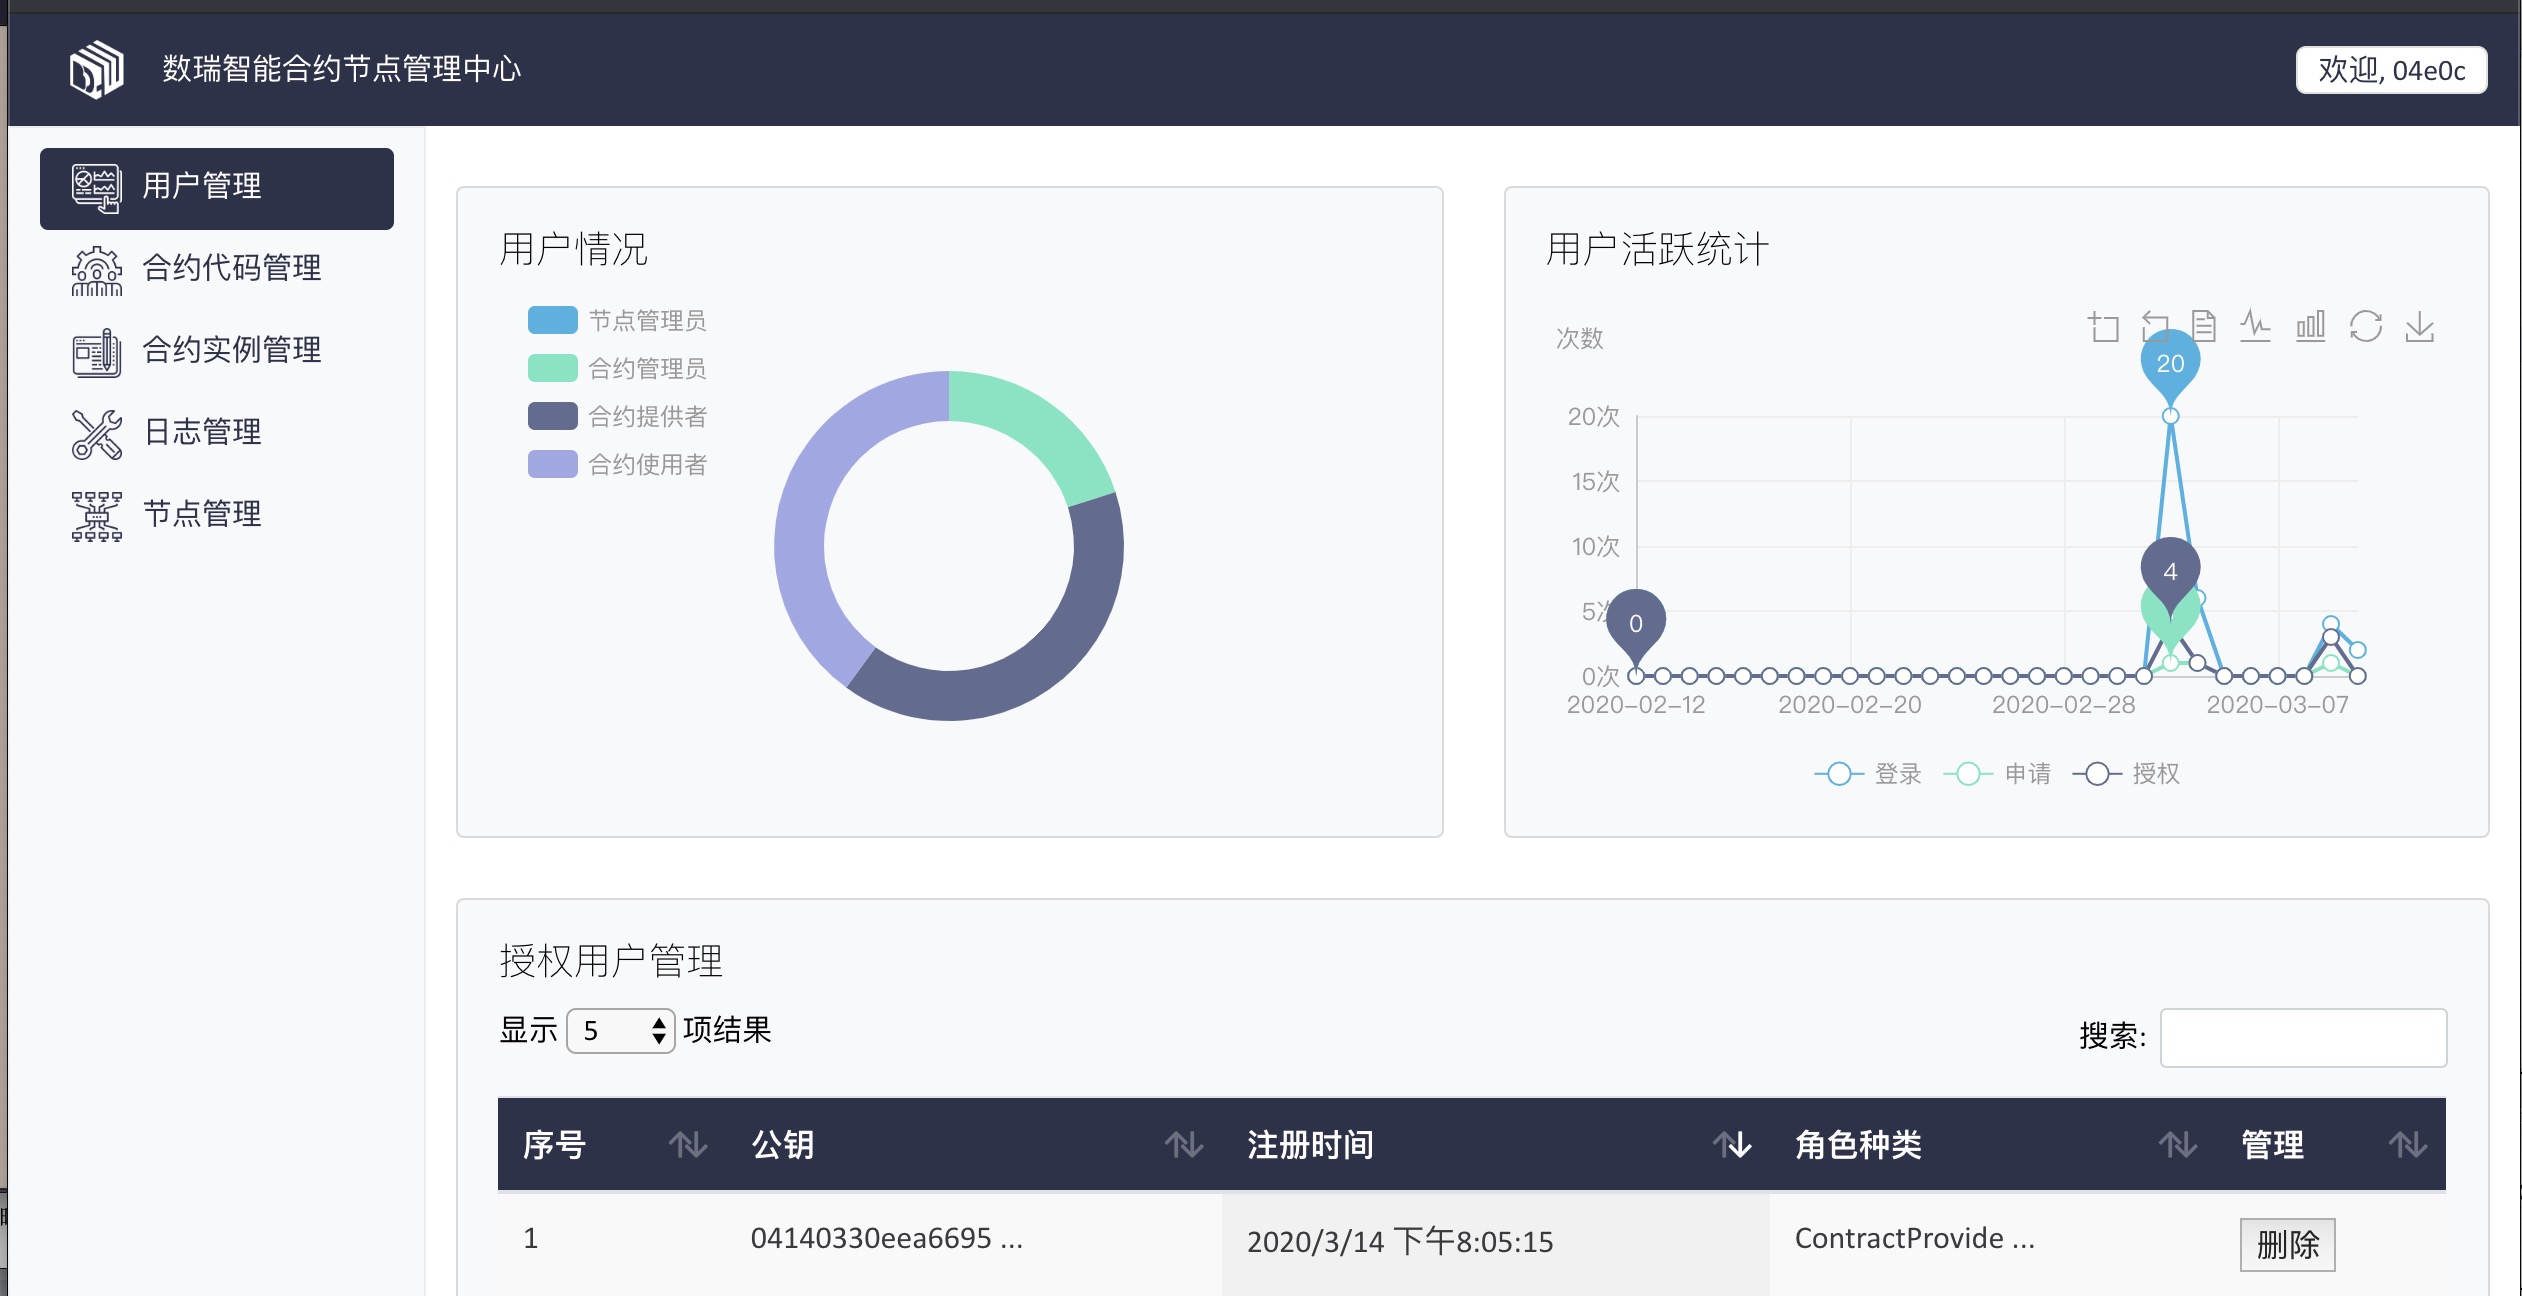The image size is (2522, 1296).
Task: Click the 删除 button for user row 1
Action: 2289,1244
